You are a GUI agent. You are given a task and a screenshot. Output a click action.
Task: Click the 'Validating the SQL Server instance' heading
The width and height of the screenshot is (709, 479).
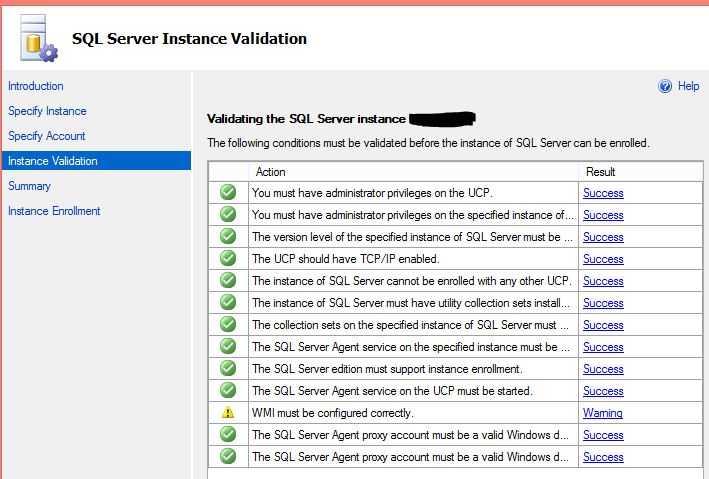[x=306, y=119]
